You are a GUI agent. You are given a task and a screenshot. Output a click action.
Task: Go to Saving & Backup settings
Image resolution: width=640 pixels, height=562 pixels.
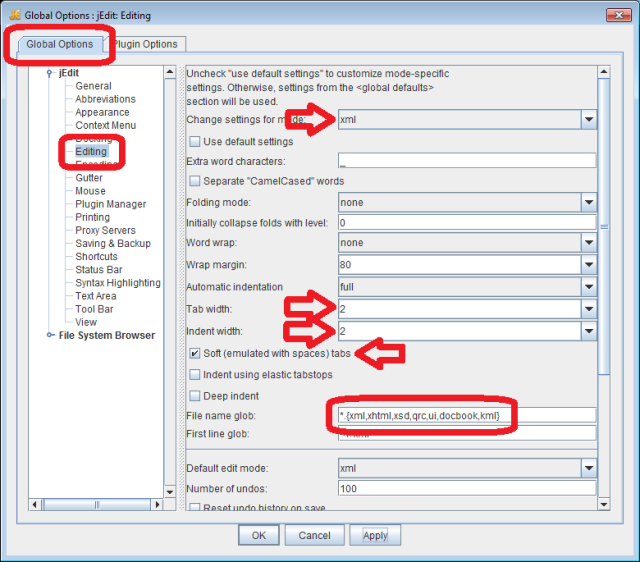[x=113, y=243]
